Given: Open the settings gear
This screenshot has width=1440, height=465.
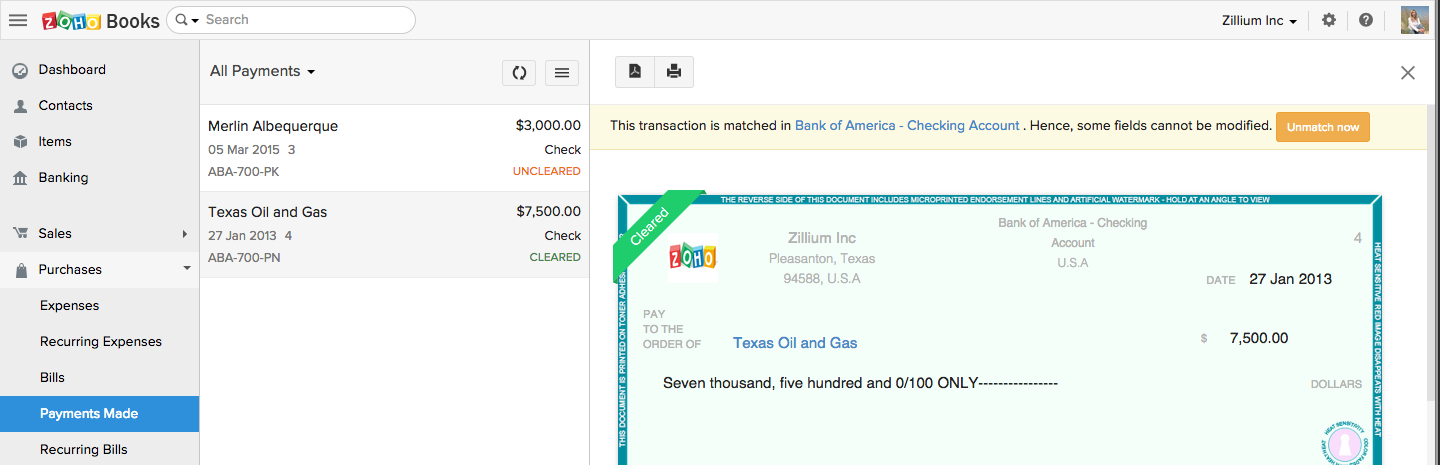Looking at the screenshot, I should tap(1328, 20).
